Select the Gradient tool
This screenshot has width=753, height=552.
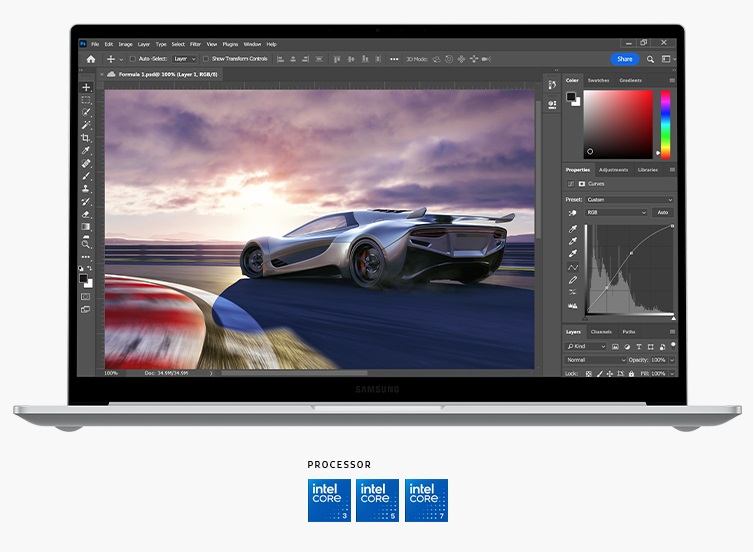[86, 227]
